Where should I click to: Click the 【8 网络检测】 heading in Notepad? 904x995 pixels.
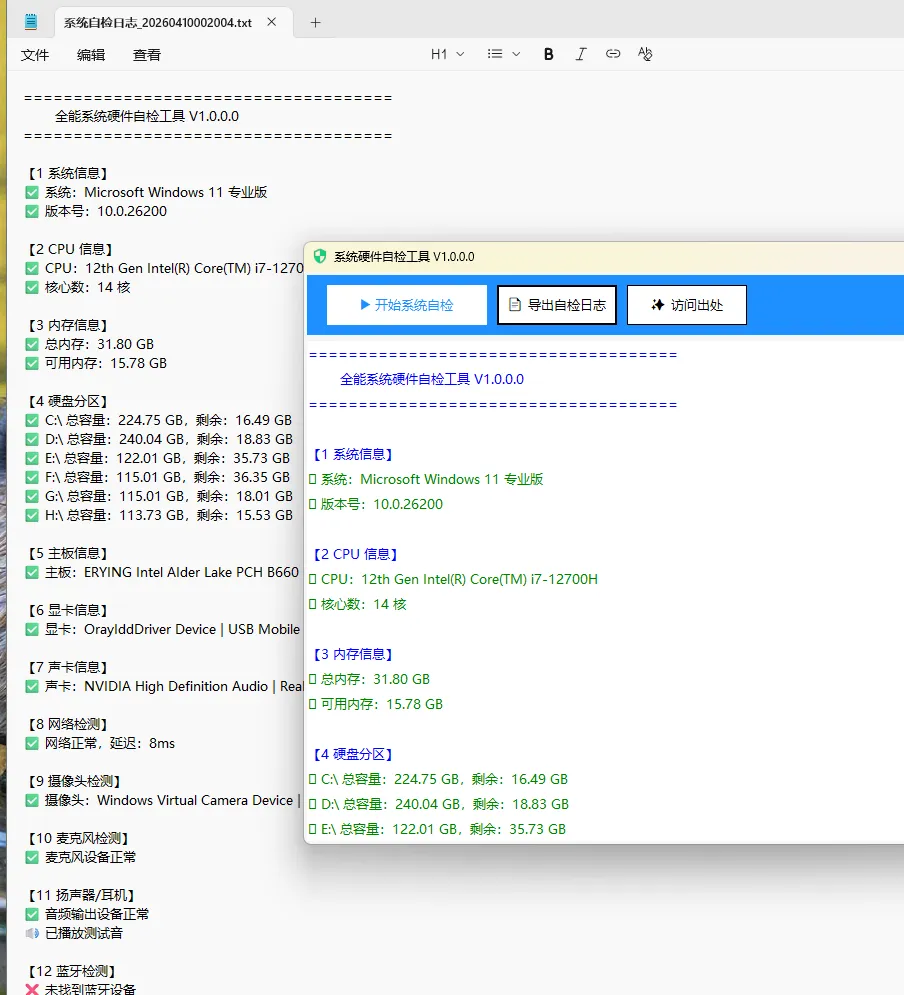coord(68,724)
